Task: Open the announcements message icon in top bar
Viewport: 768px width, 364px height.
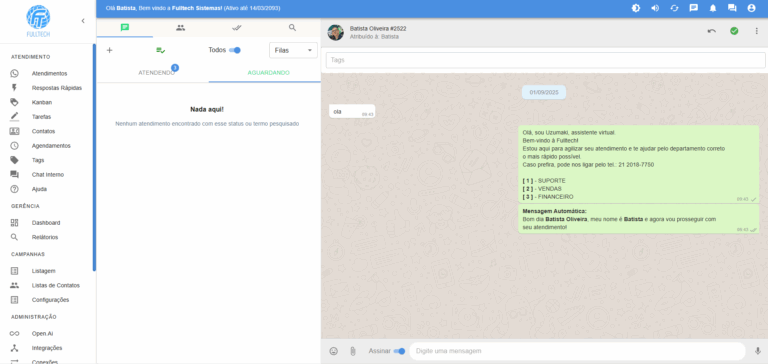Action: coord(694,8)
